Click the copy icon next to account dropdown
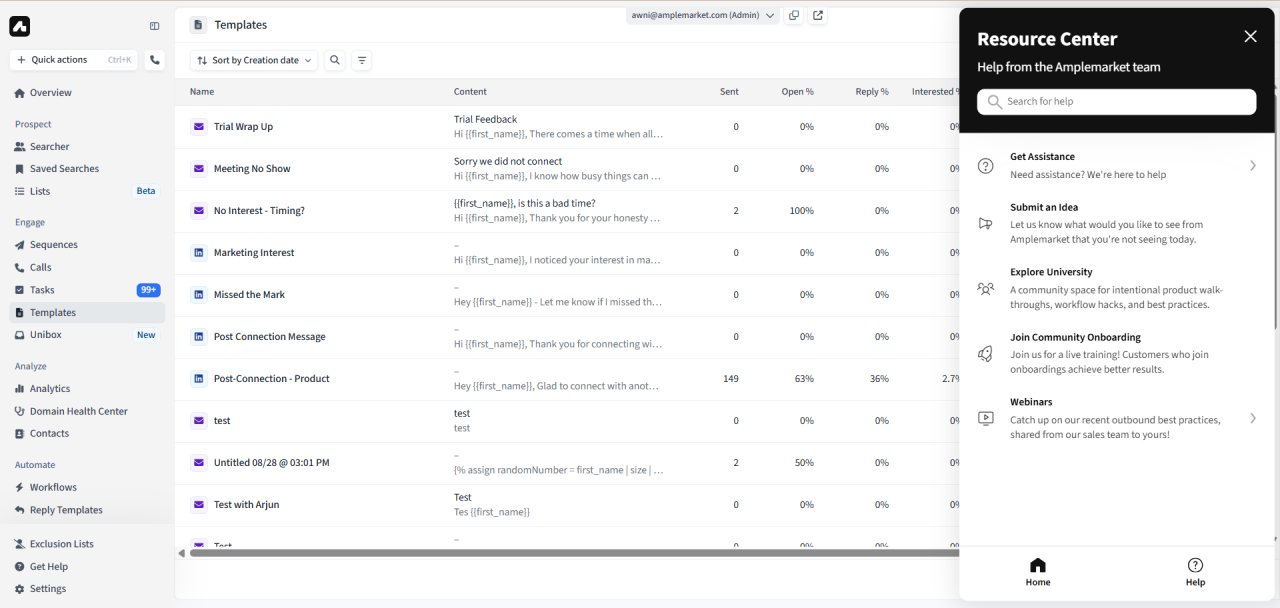Image resolution: width=1280 pixels, height=608 pixels. (x=794, y=15)
